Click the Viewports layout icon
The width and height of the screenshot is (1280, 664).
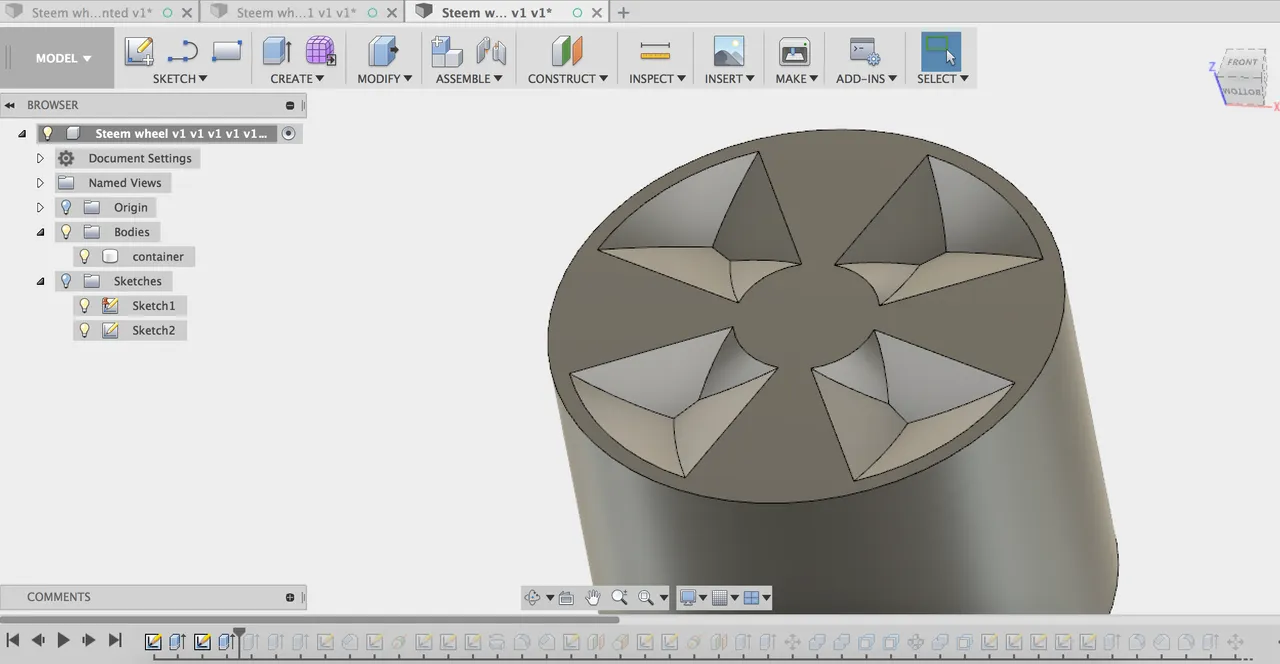[x=751, y=598]
